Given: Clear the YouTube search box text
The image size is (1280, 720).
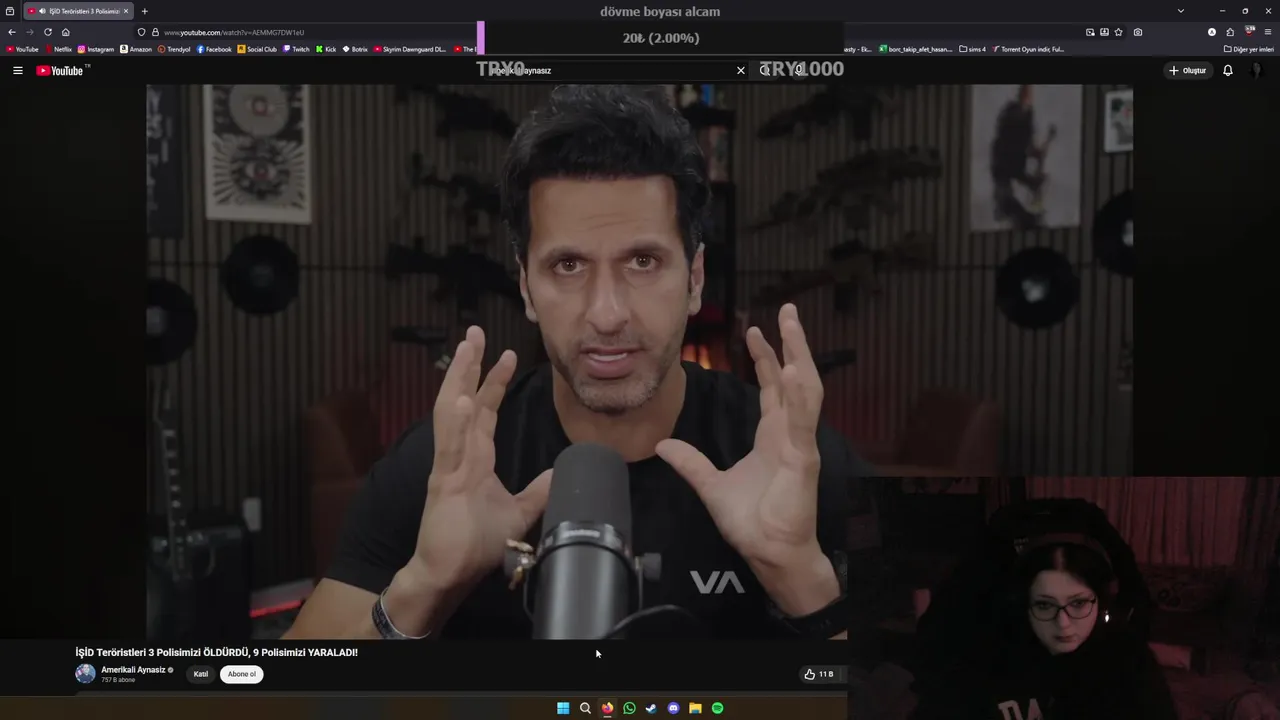Looking at the screenshot, I should [x=741, y=70].
